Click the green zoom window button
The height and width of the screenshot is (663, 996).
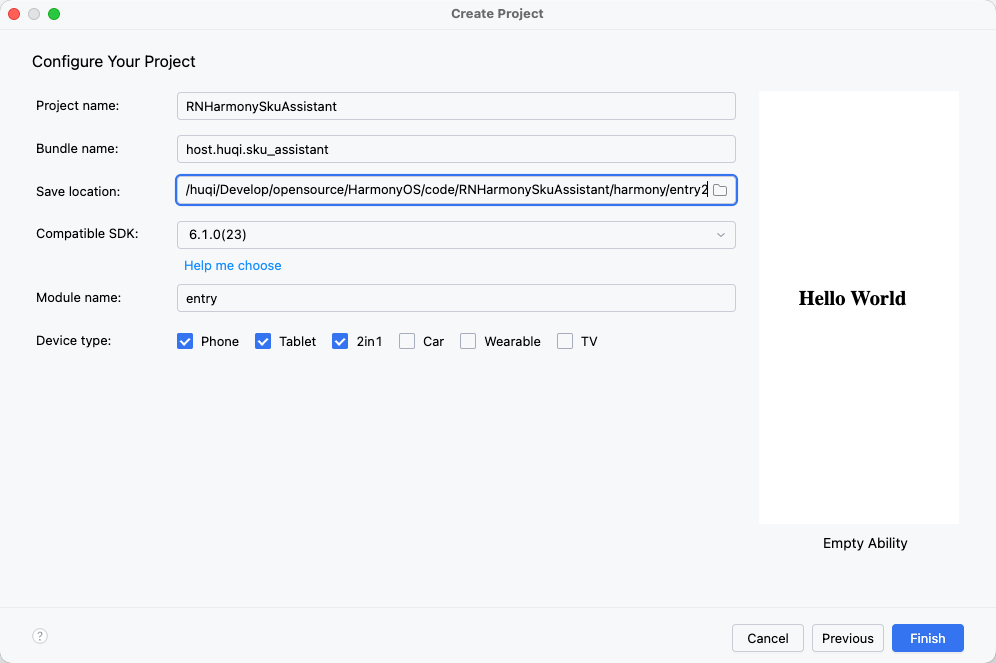(x=54, y=14)
